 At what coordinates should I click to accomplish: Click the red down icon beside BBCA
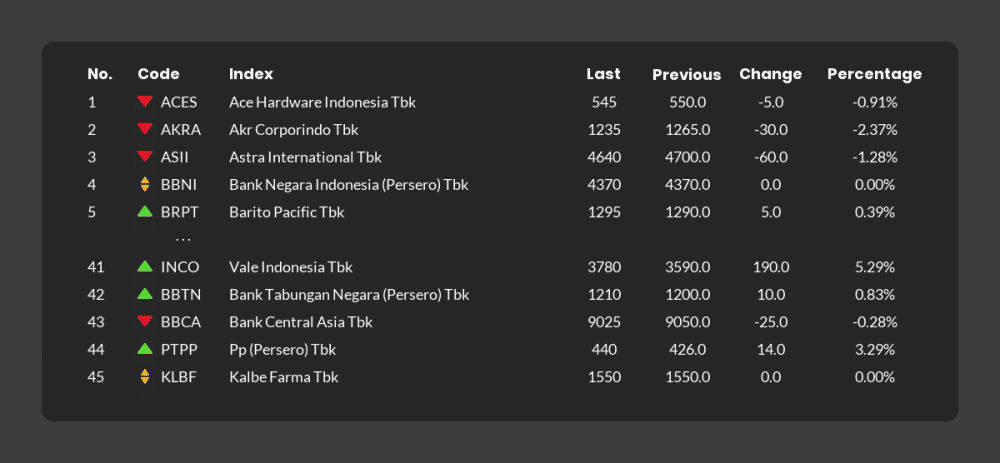(x=145, y=321)
